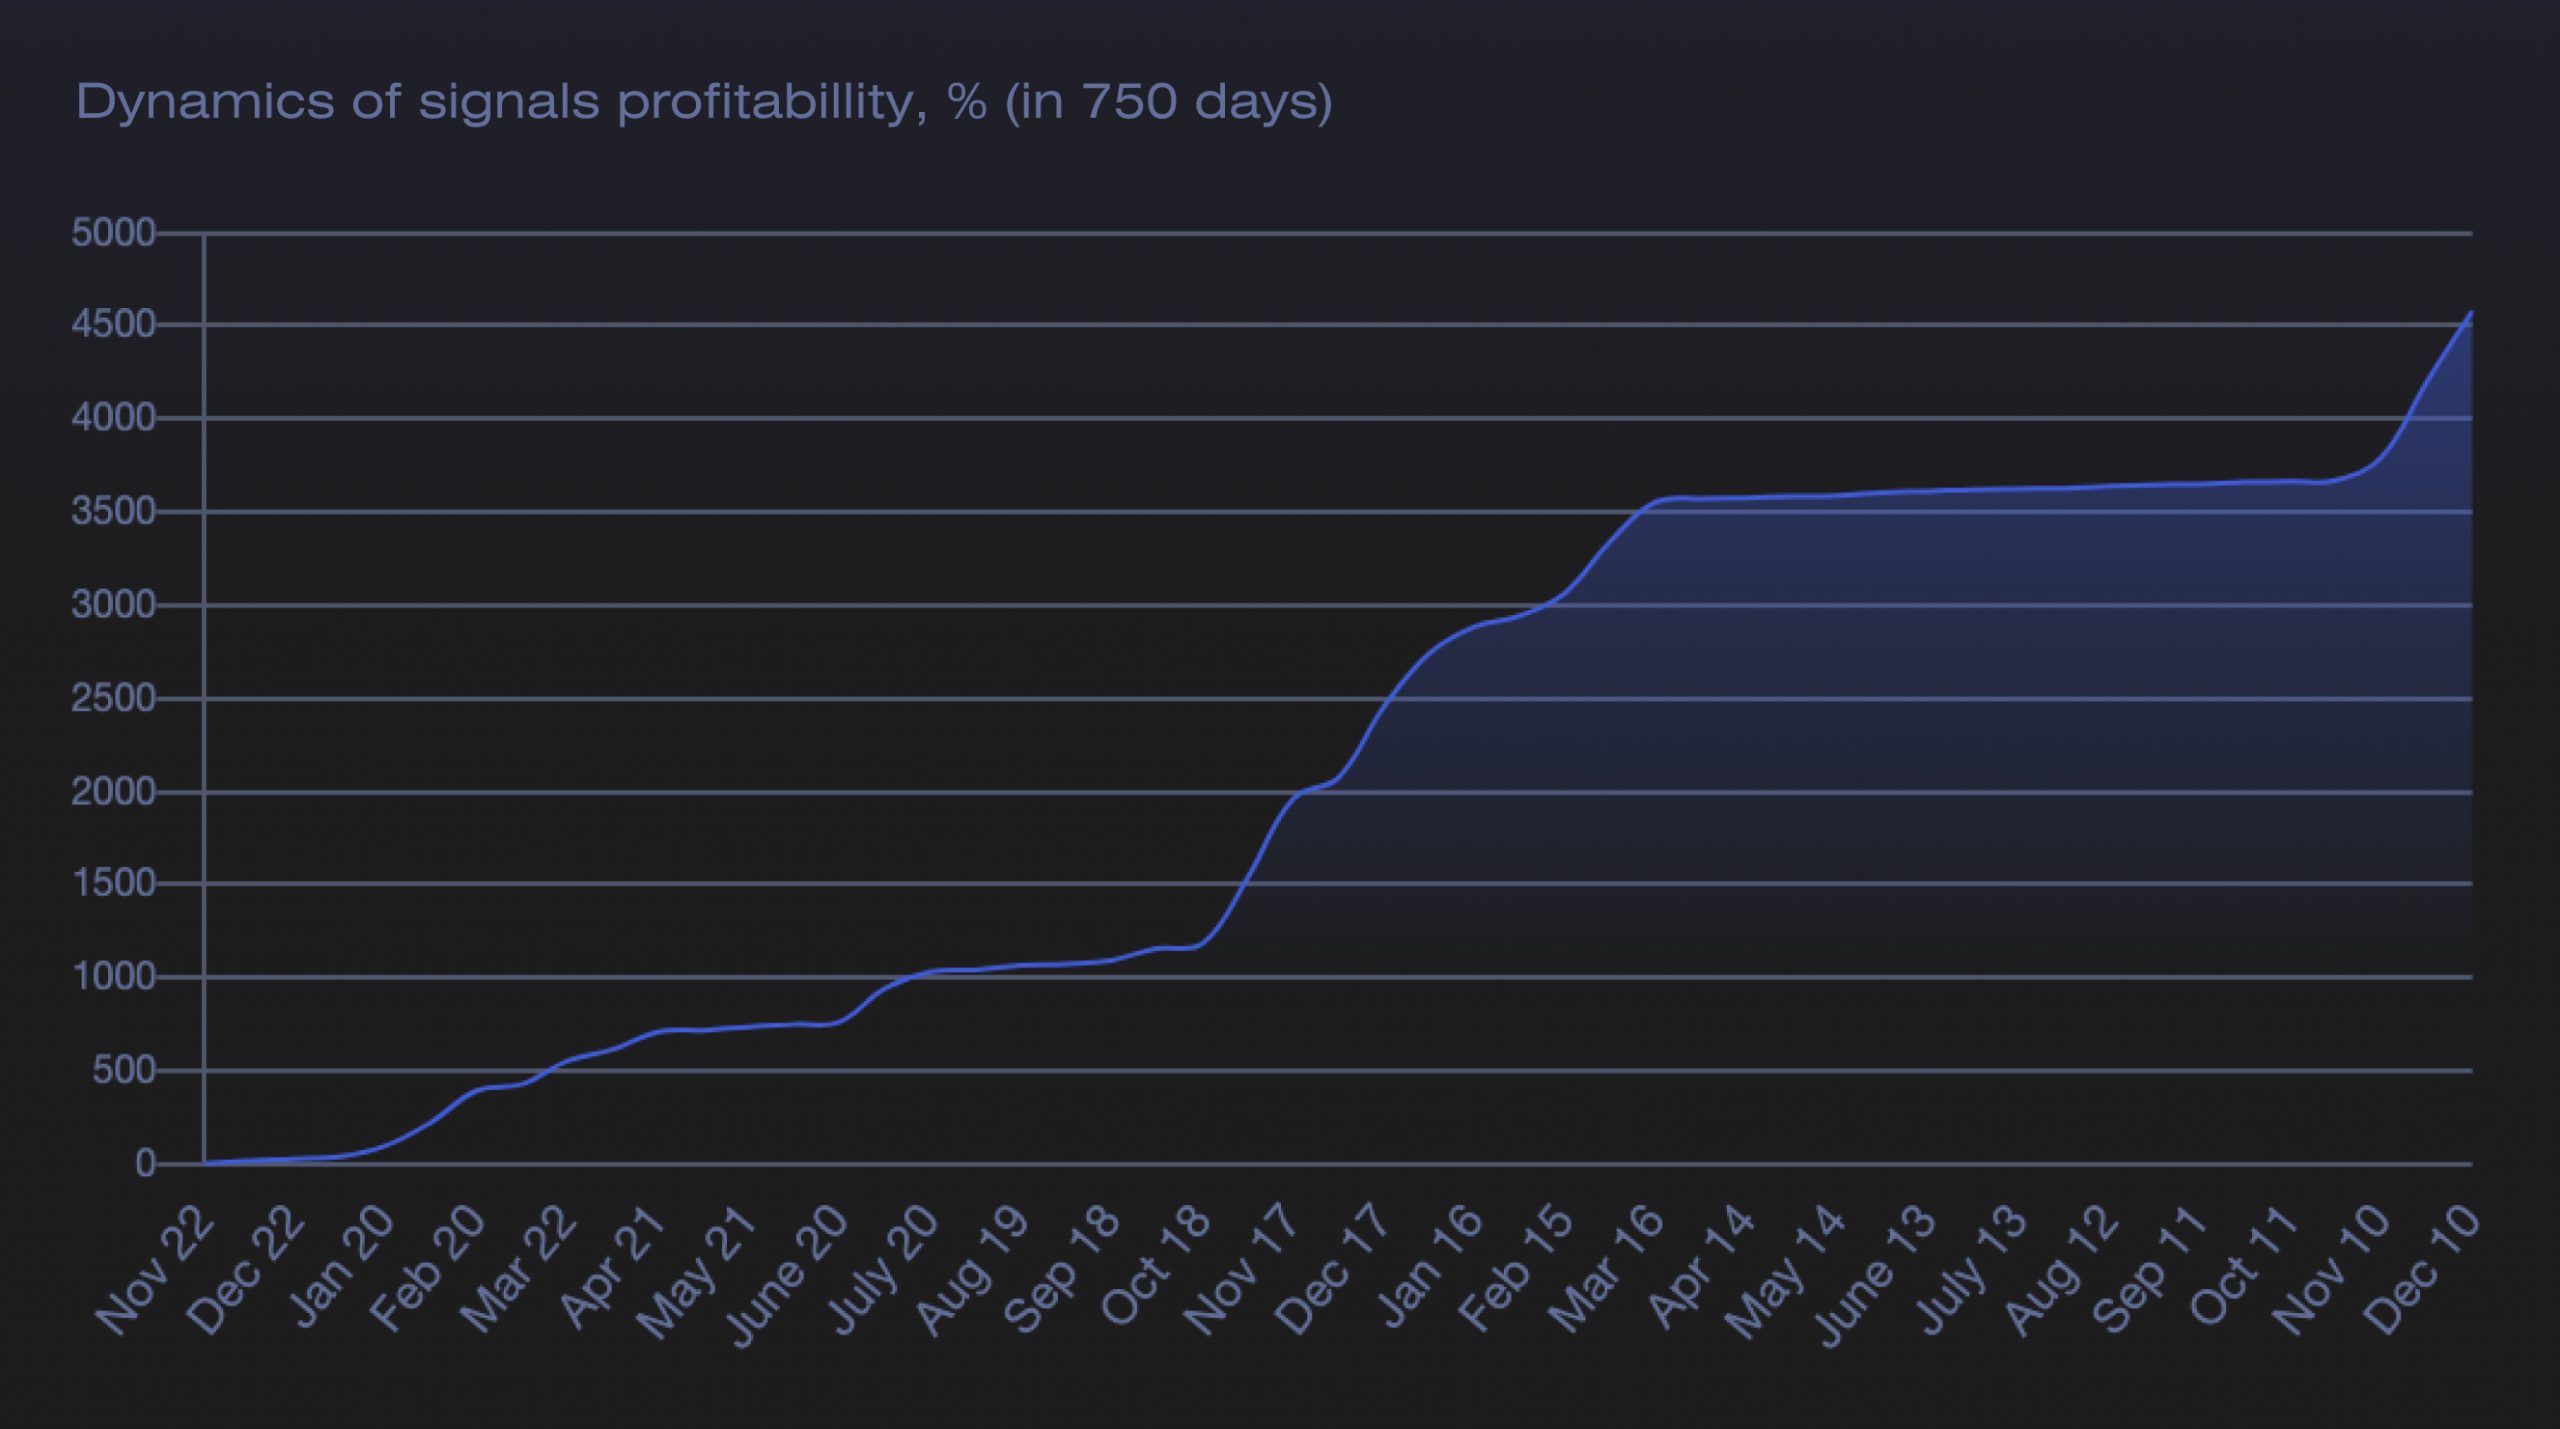Click the x-axis label Dec 17

[x=1332, y=1269]
